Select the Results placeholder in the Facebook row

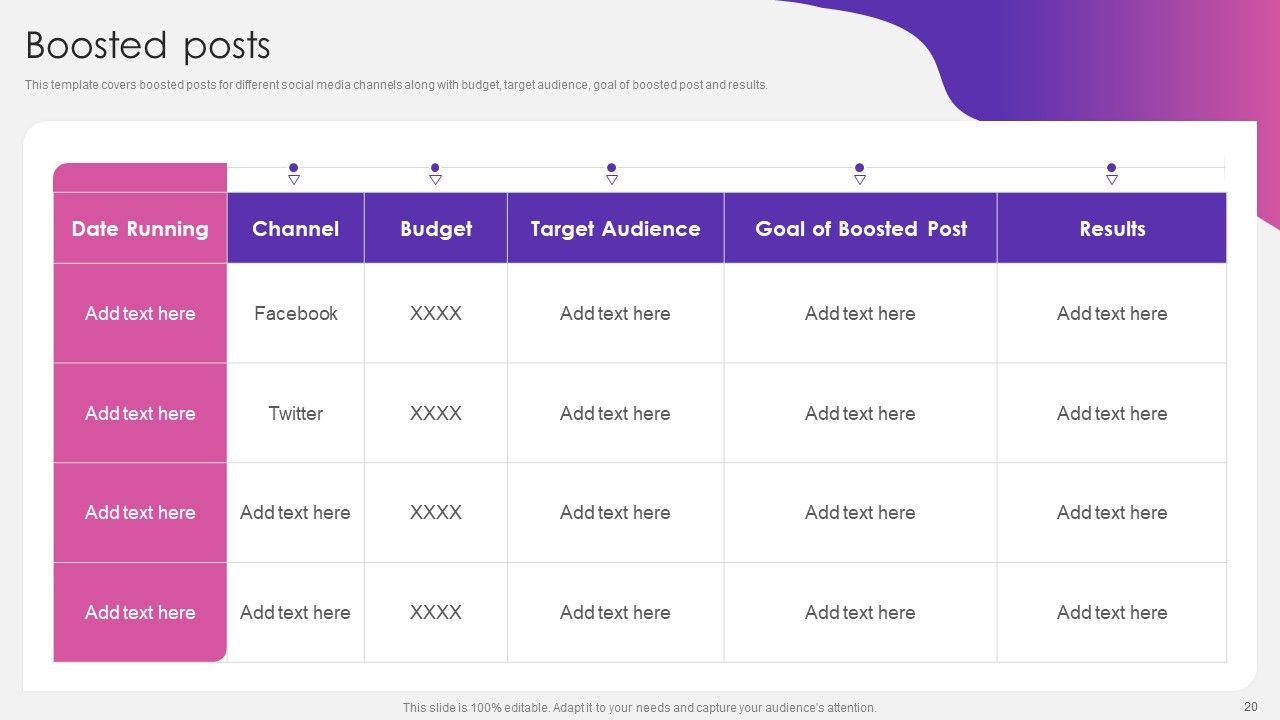[1112, 313]
